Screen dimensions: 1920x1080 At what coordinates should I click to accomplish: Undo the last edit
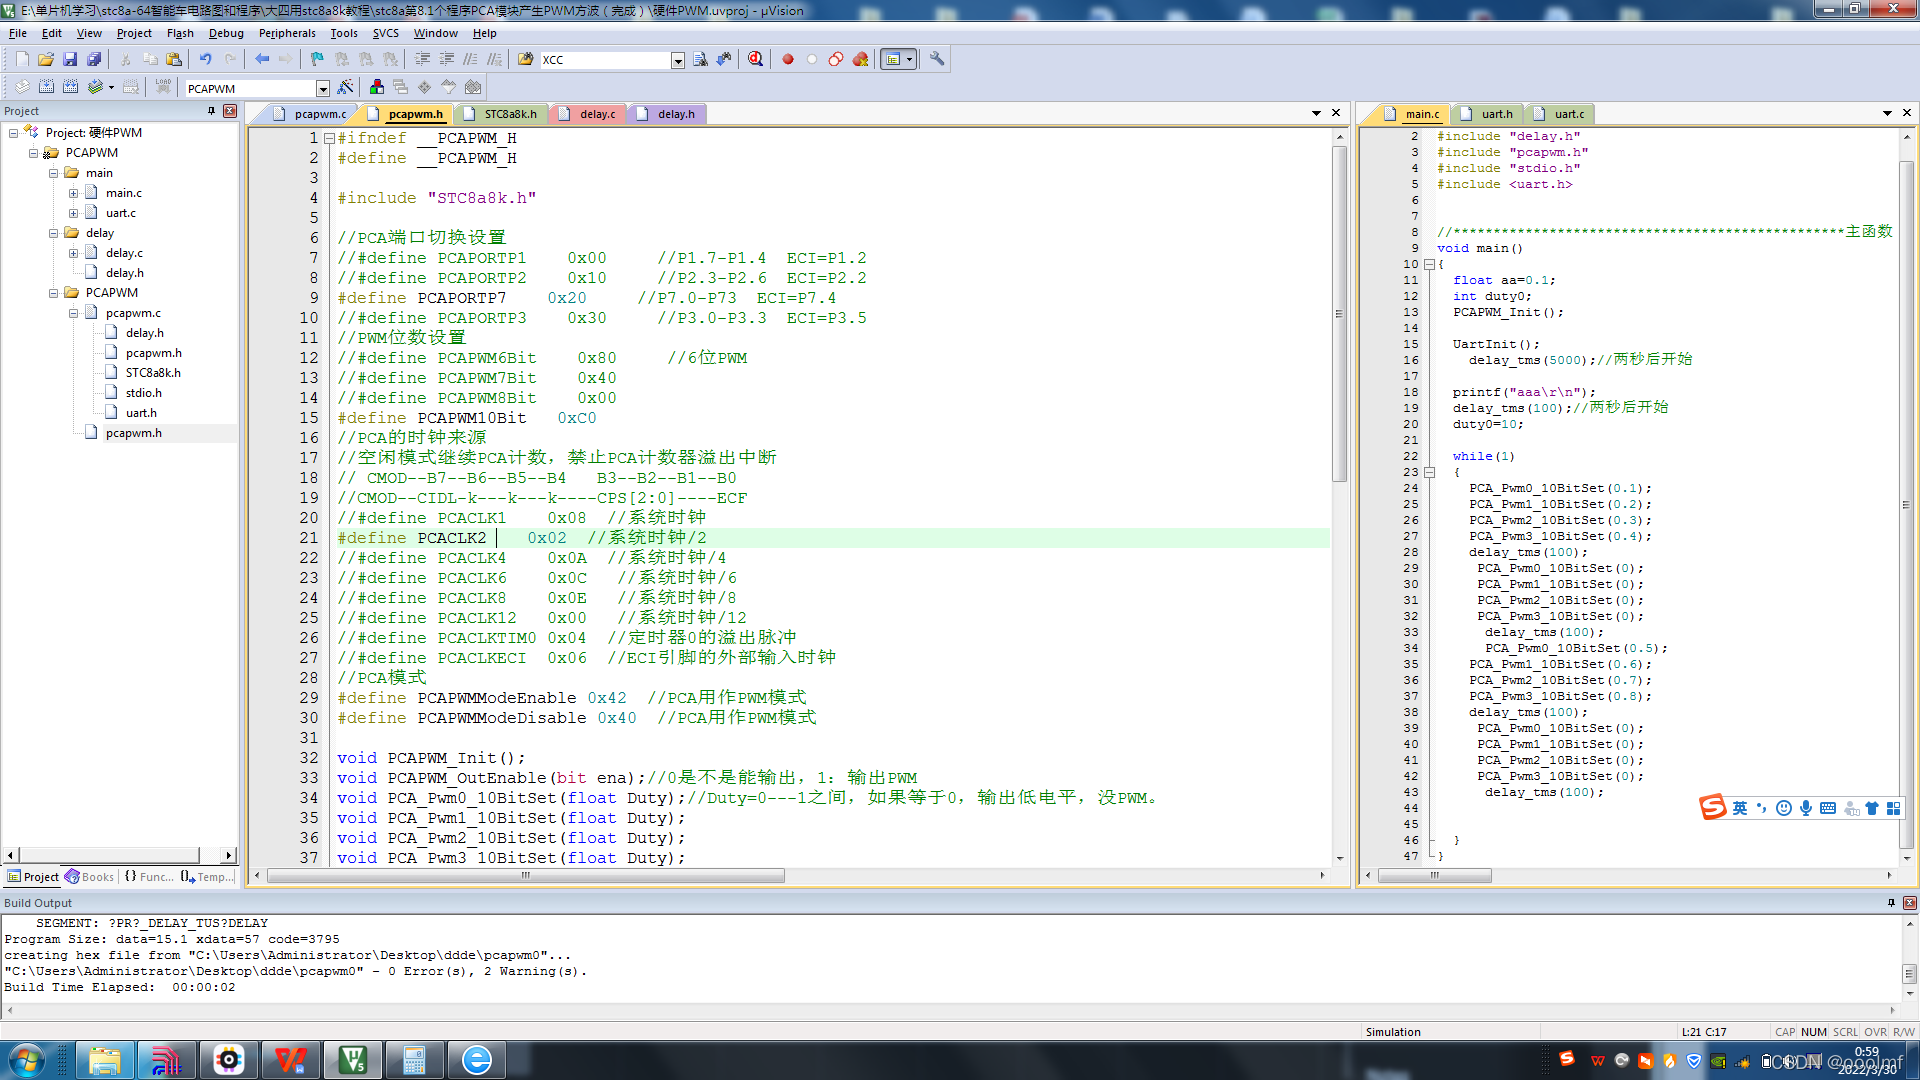click(205, 59)
